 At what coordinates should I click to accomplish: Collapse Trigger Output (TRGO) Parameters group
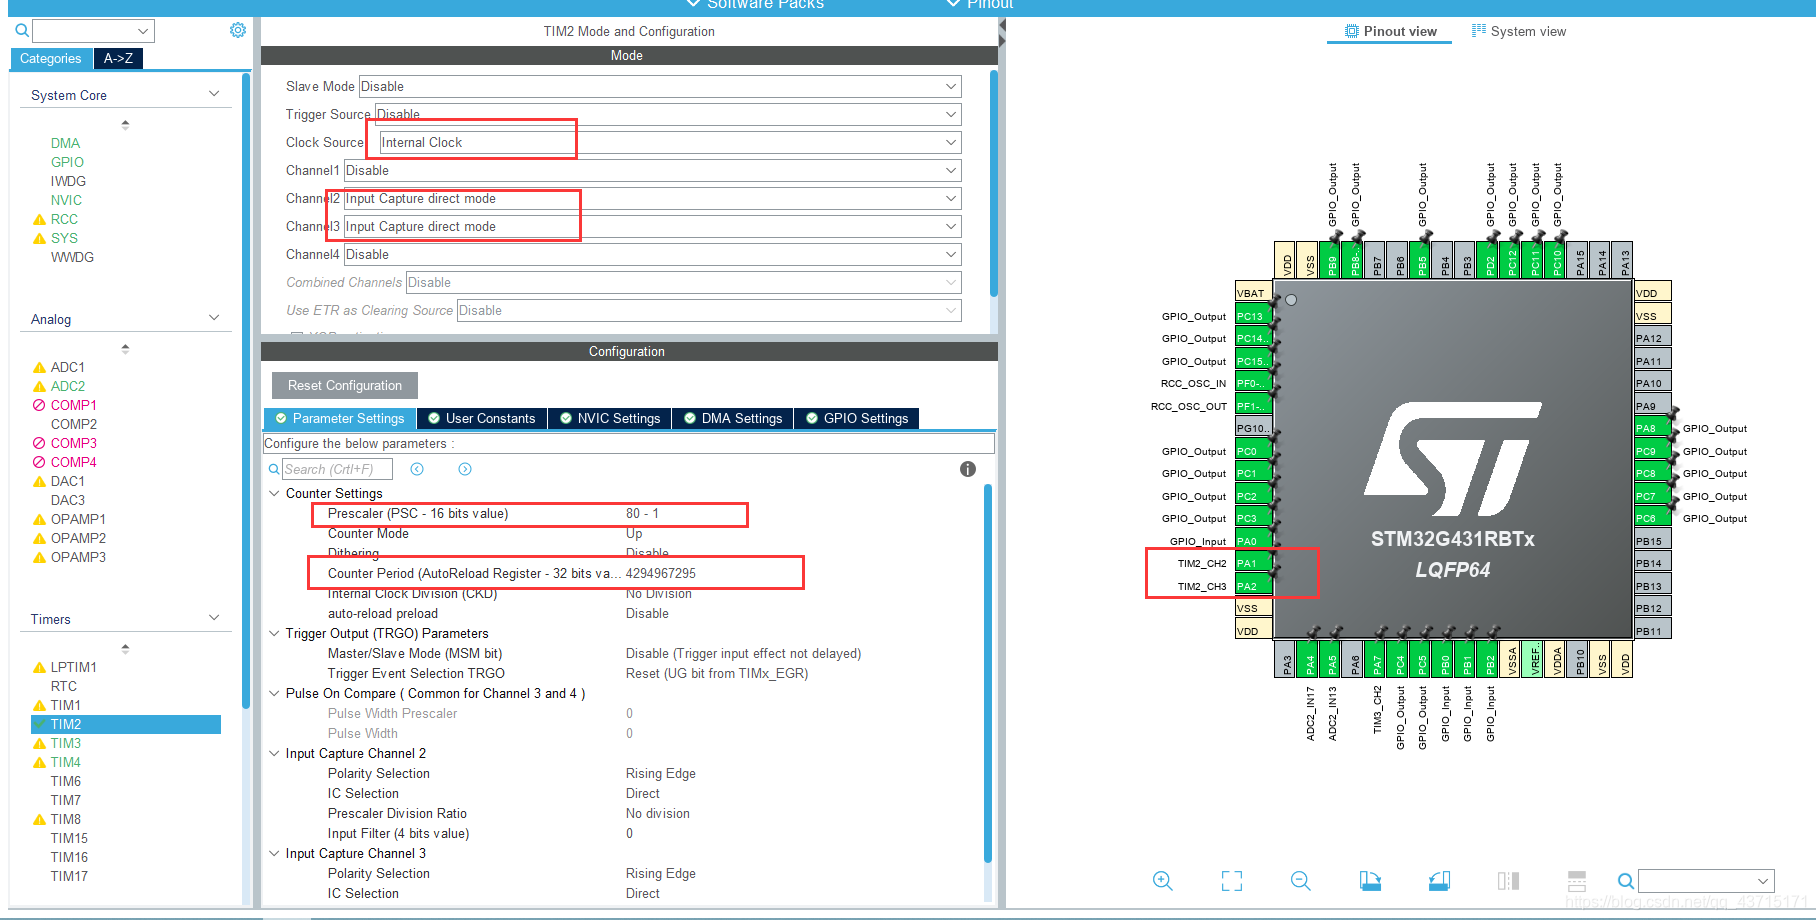tap(274, 633)
